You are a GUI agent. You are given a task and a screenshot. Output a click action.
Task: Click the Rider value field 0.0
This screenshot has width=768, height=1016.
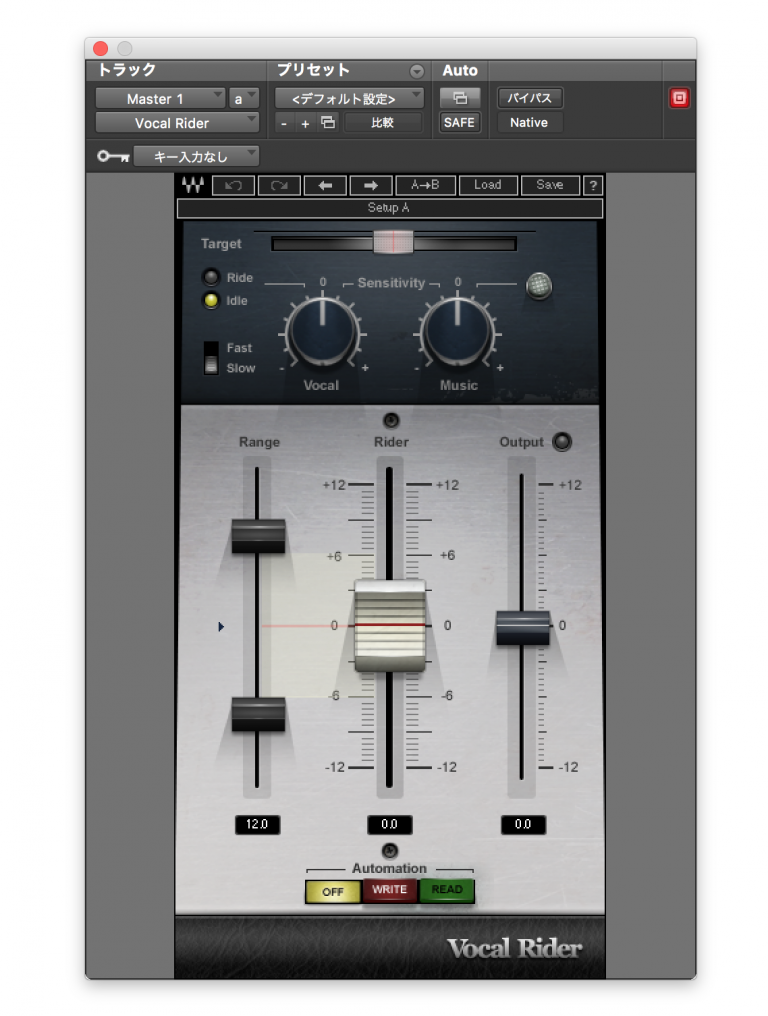[390, 824]
